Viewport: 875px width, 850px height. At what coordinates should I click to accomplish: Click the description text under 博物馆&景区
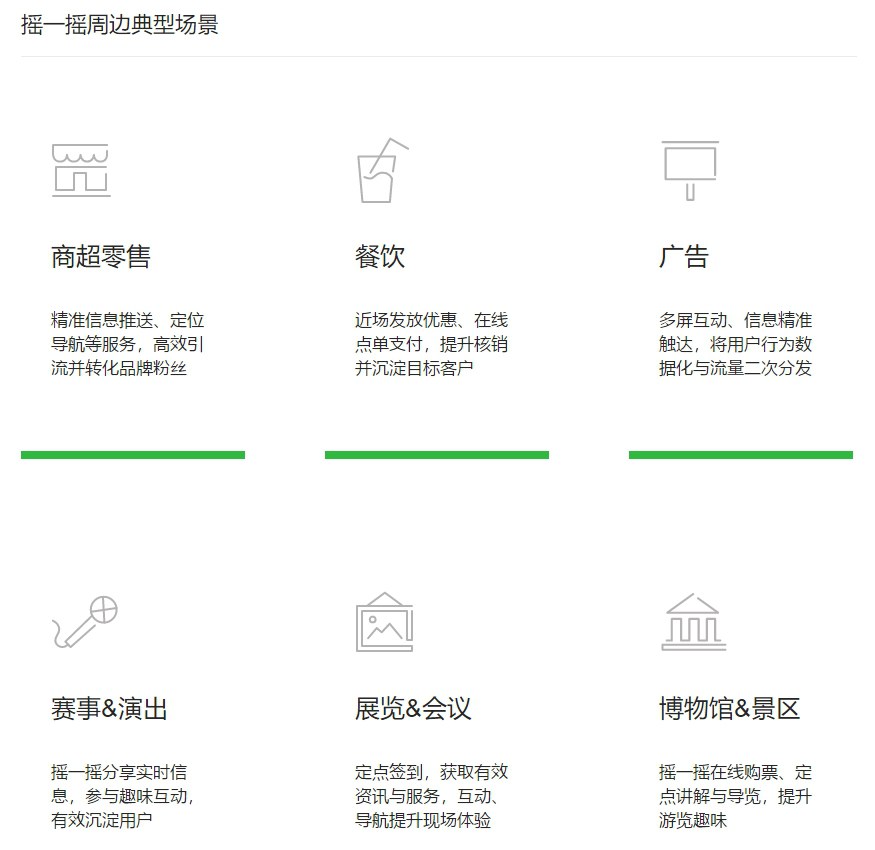click(x=732, y=794)
